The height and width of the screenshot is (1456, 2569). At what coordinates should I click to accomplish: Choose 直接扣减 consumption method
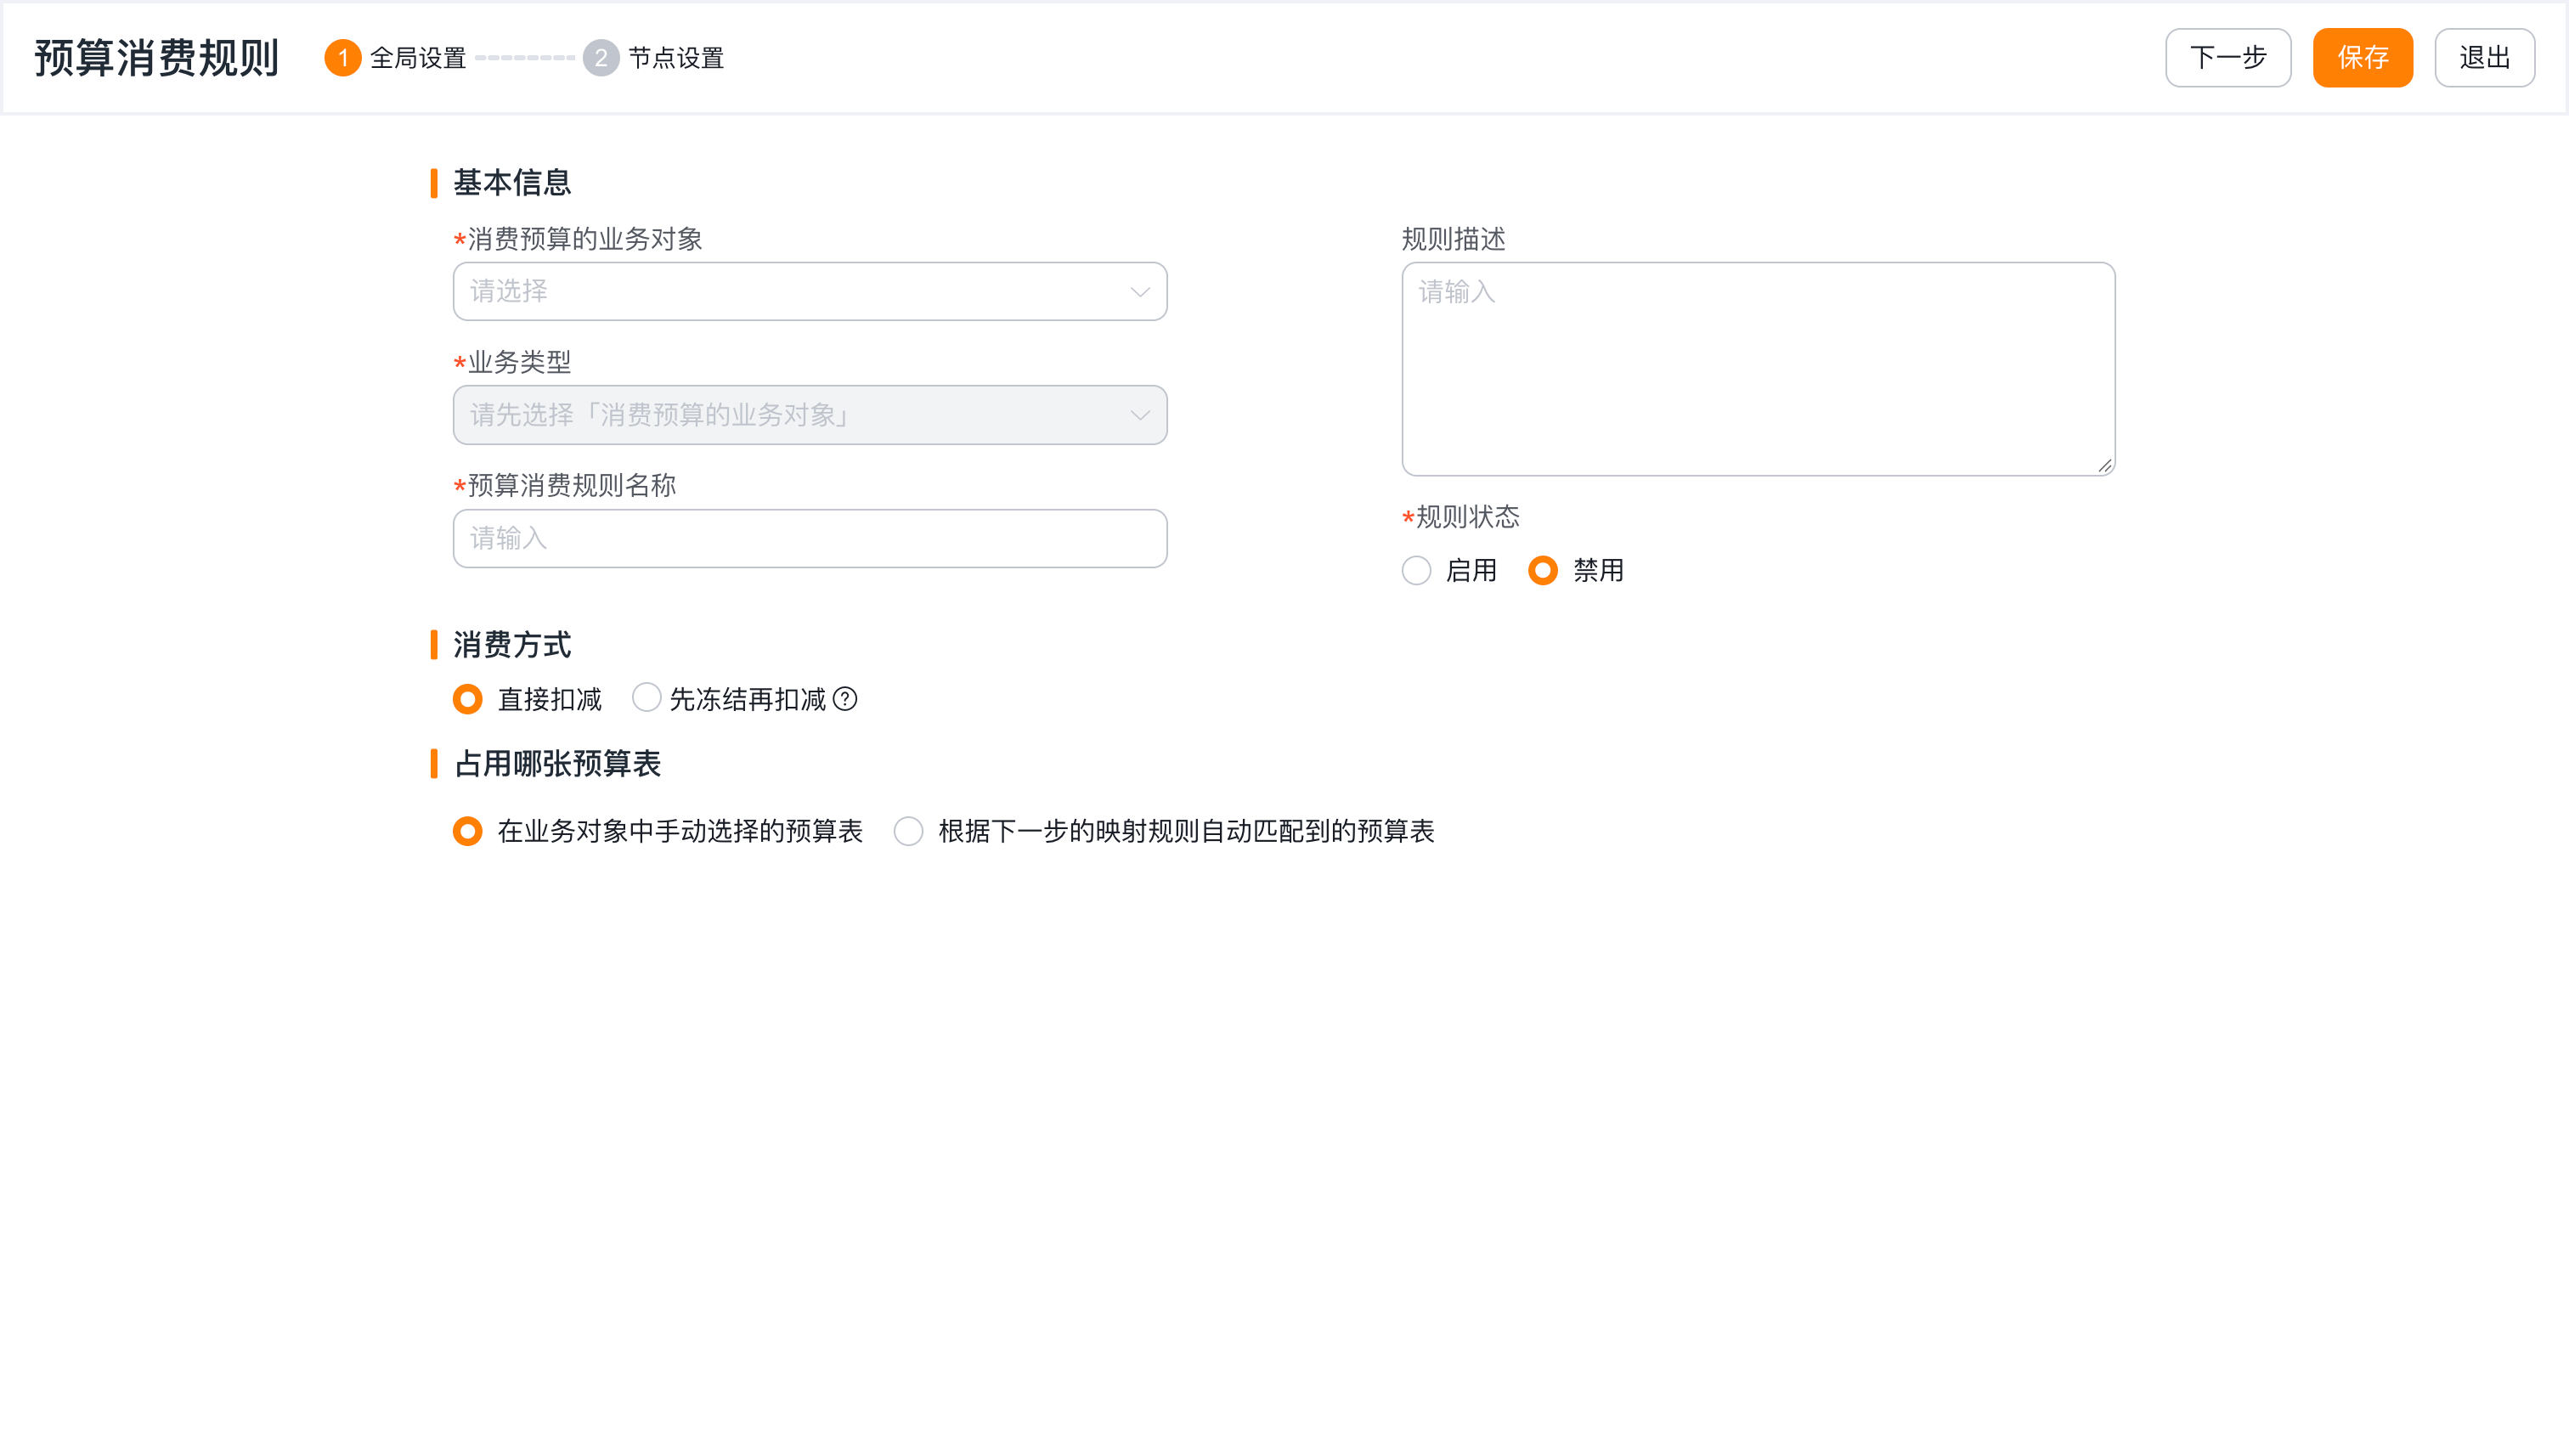467,699
